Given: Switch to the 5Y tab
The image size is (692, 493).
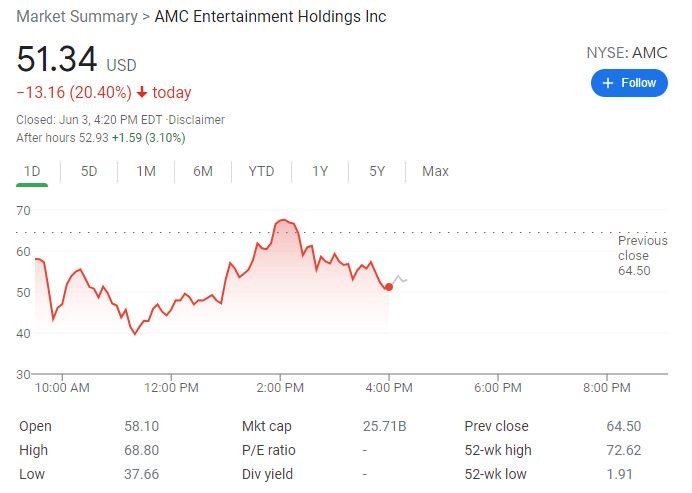Looking at the screenshot, I should point(377,171).
